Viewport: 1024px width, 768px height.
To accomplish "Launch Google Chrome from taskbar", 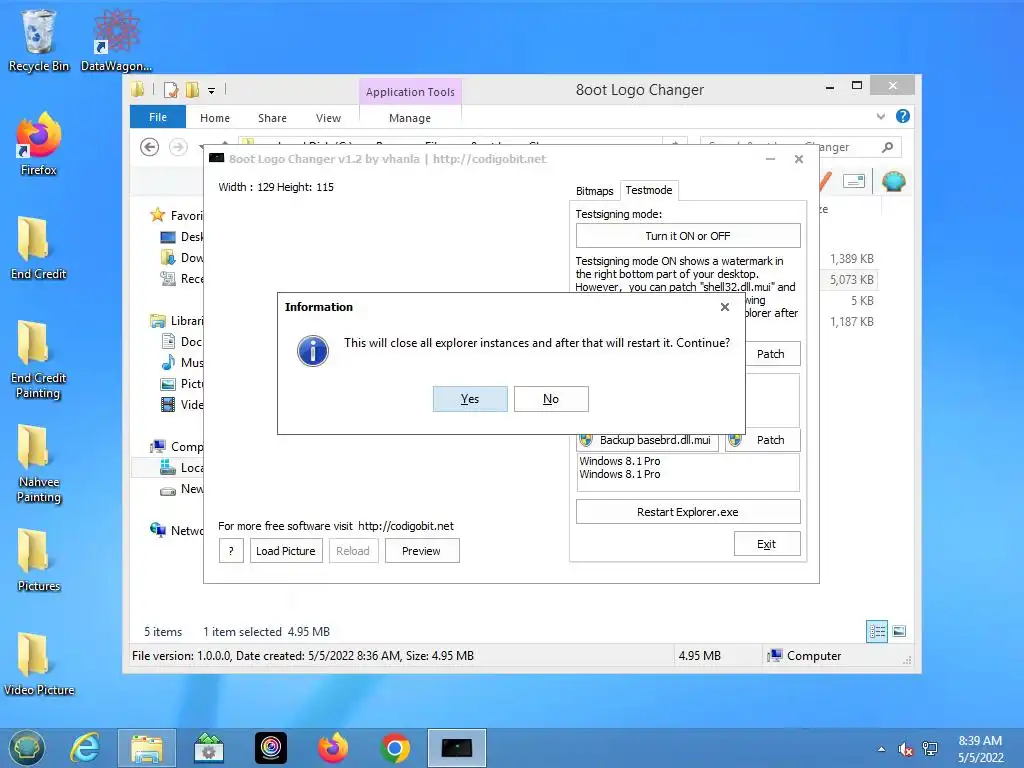I will [394, 748].
